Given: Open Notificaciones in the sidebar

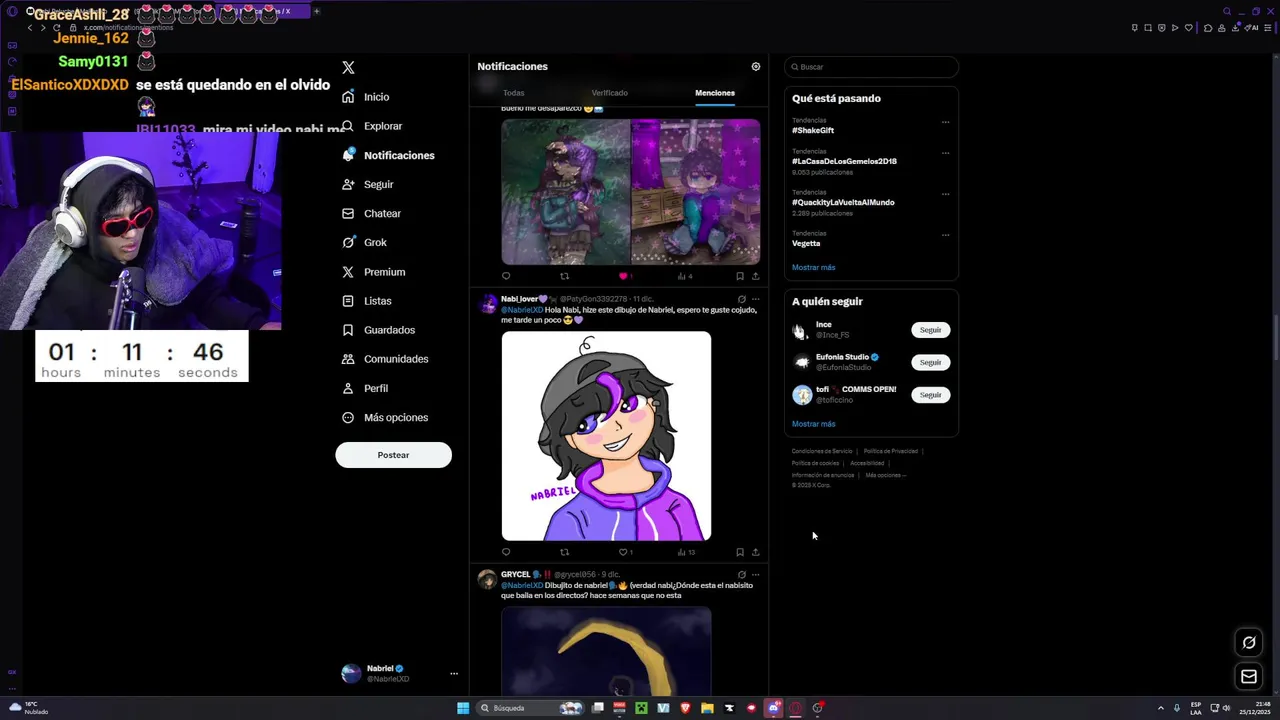Looking at the screenshot, I should (x=388, y=155).
